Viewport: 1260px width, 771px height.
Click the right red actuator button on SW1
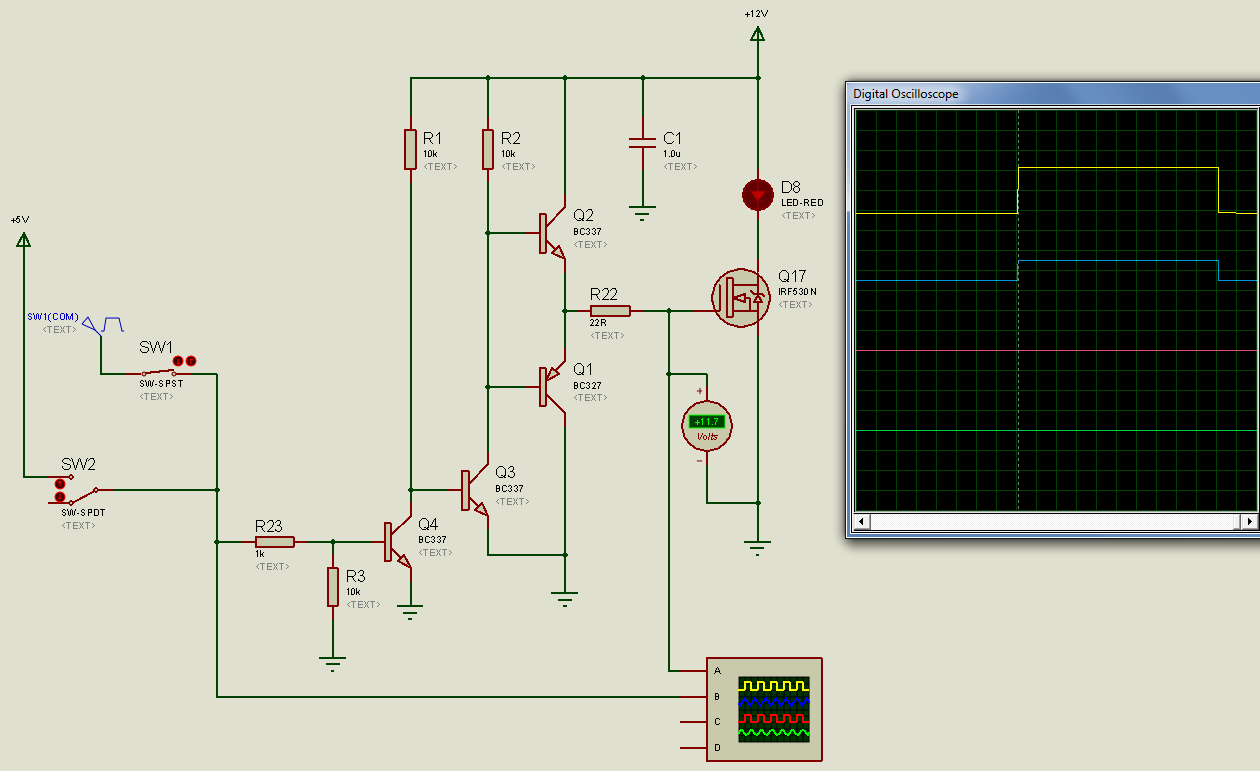pyautogui.click(x=190, y=361)
